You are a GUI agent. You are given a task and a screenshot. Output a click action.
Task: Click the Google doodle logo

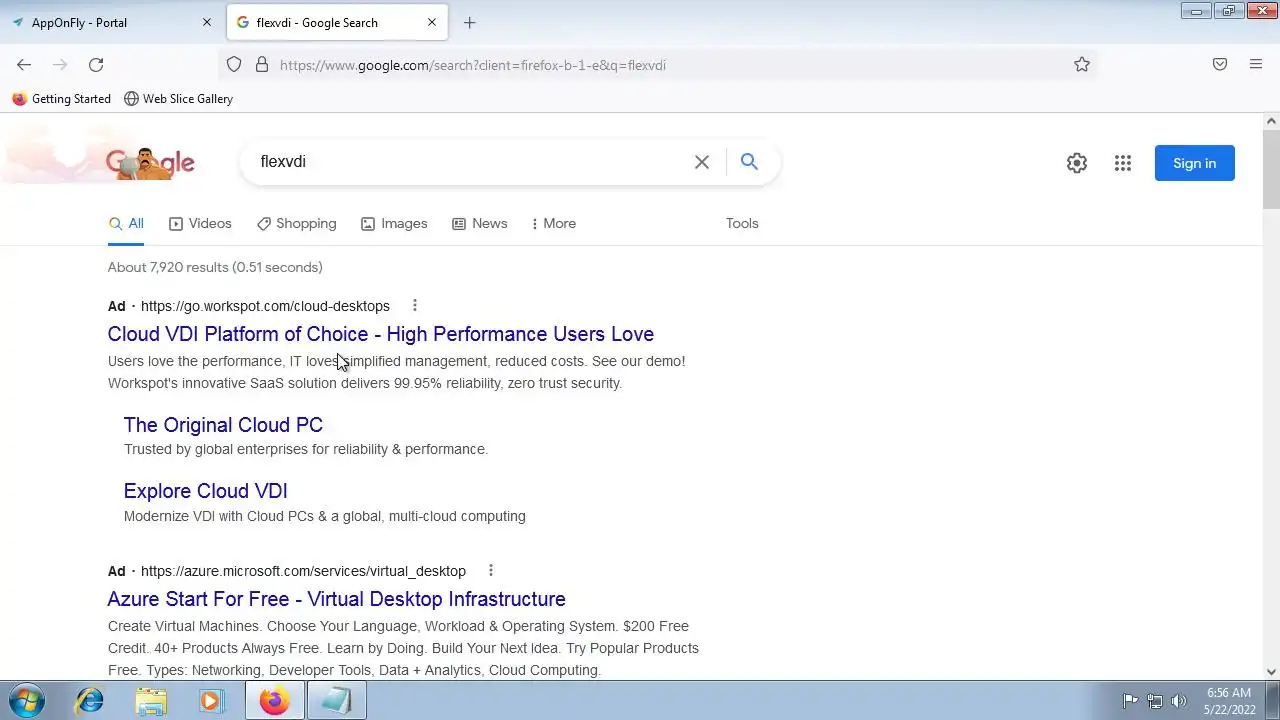coord(150,163)
